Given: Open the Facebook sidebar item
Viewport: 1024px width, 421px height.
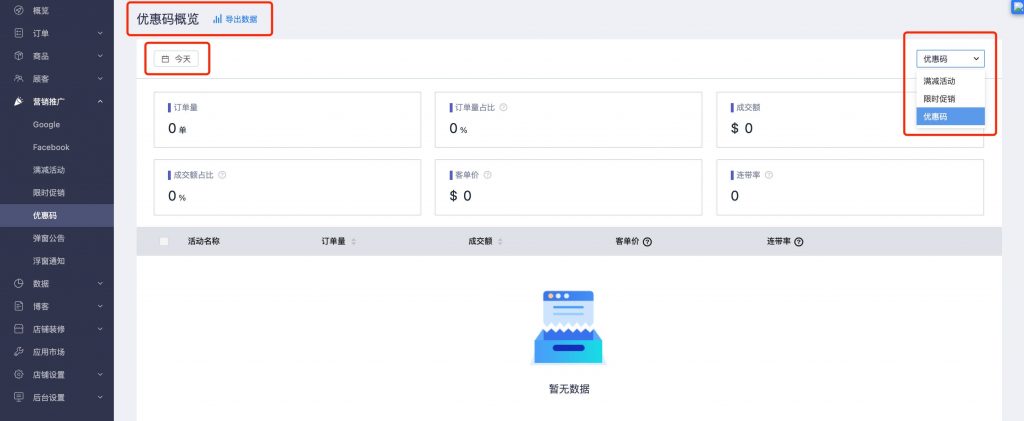Looking at the screenshot, I should (x=51, y=147).
